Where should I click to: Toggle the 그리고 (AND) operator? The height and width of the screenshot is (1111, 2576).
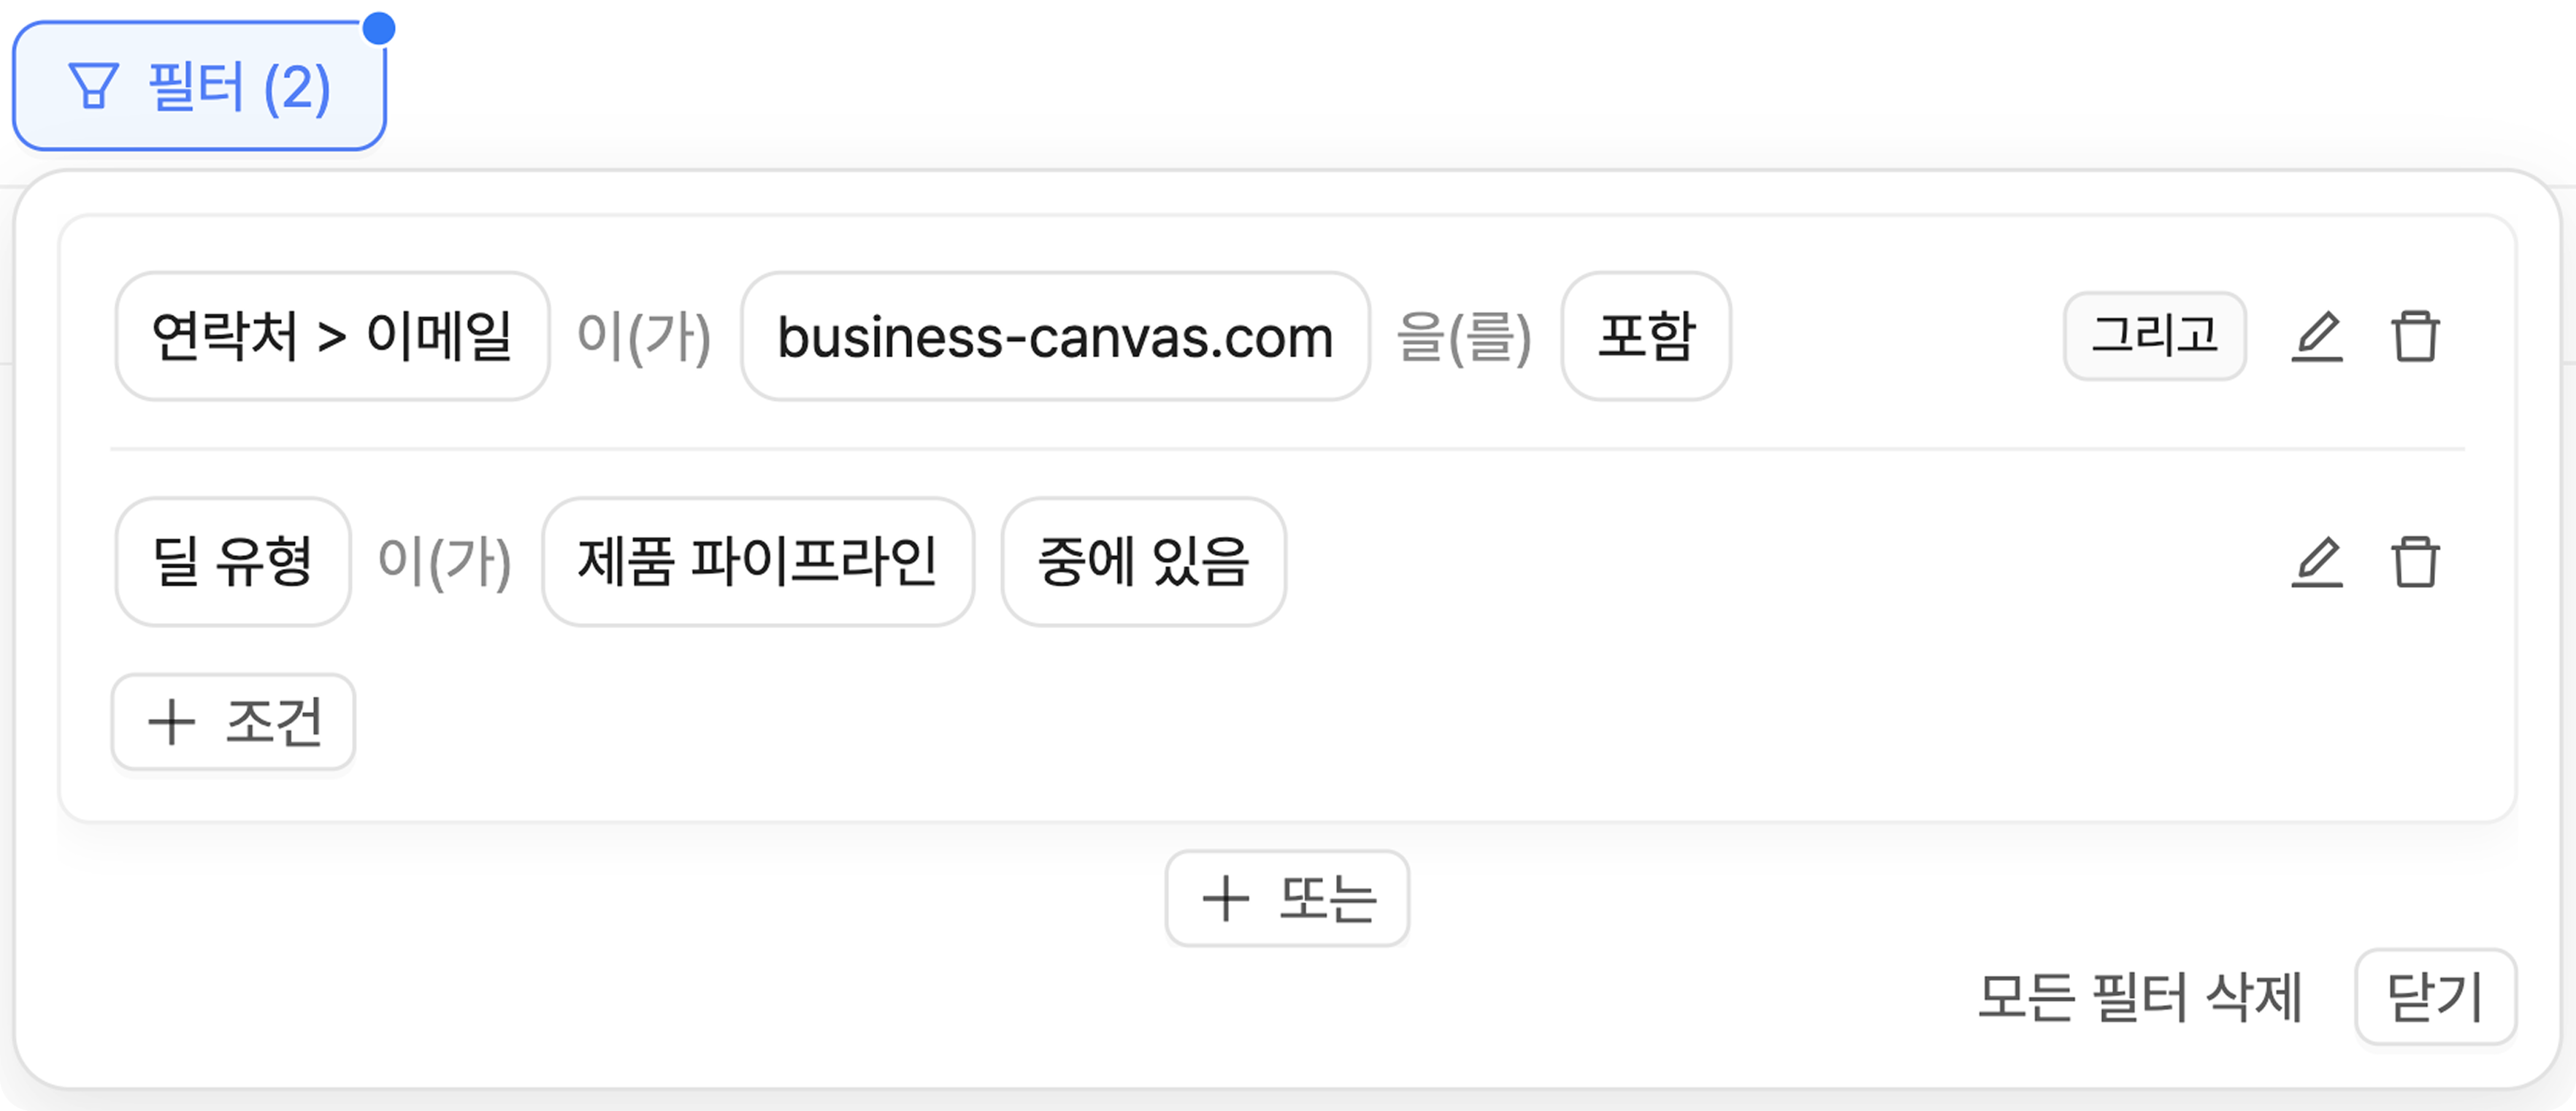point(2154,336)
